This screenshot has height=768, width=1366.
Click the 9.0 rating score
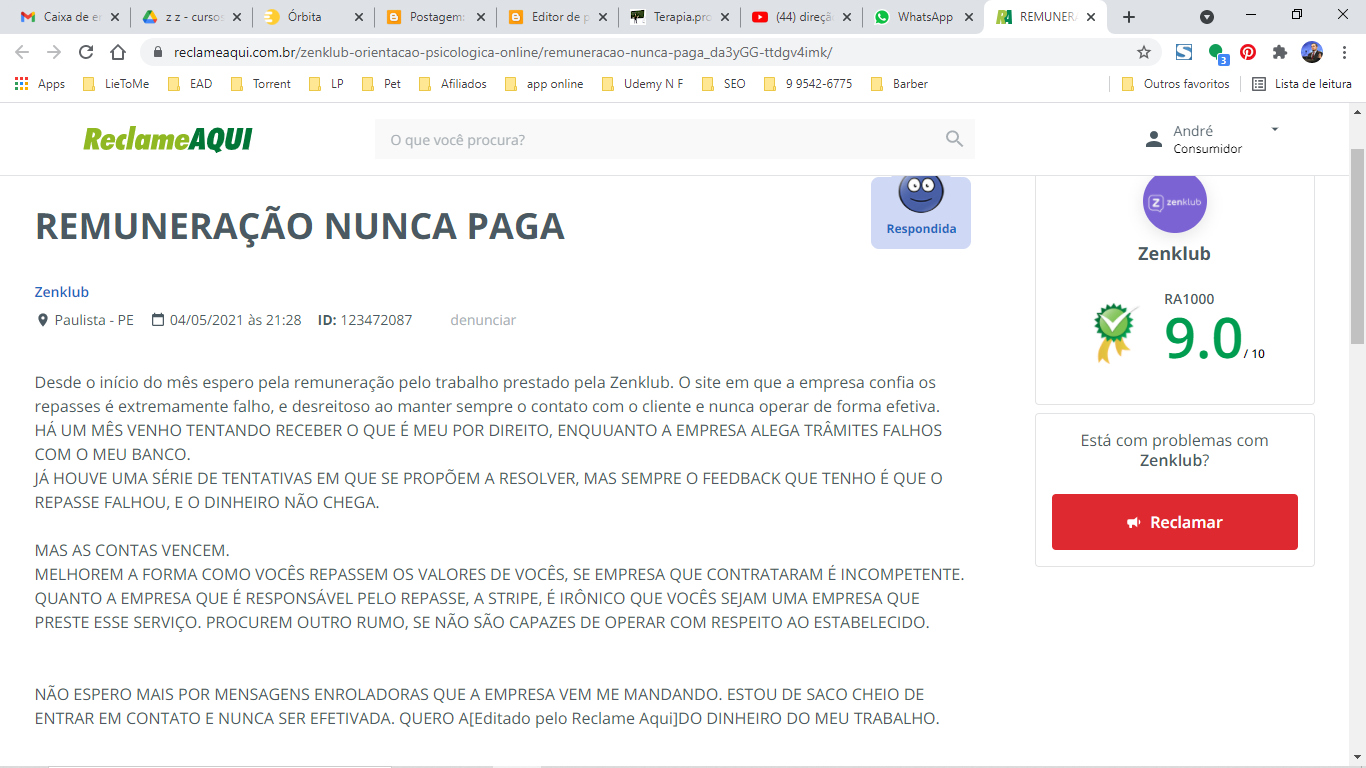[1203, 338]
